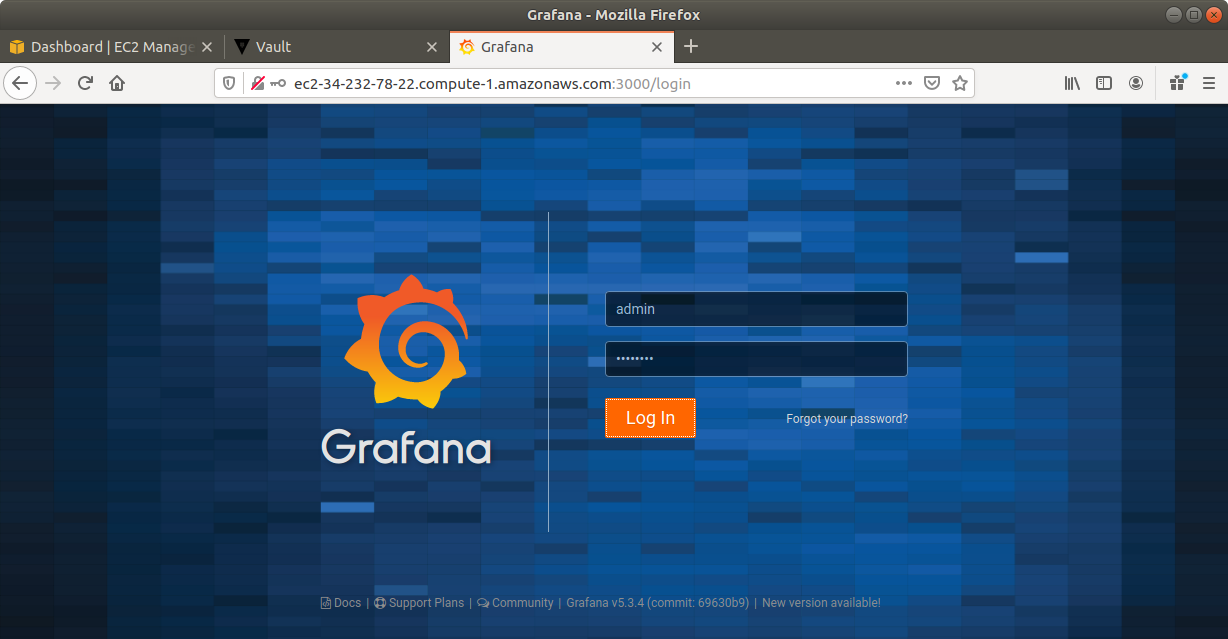Close the Firefox window
The height and width of the screenshot is (639, 1228).
[x=1212, y=15]
